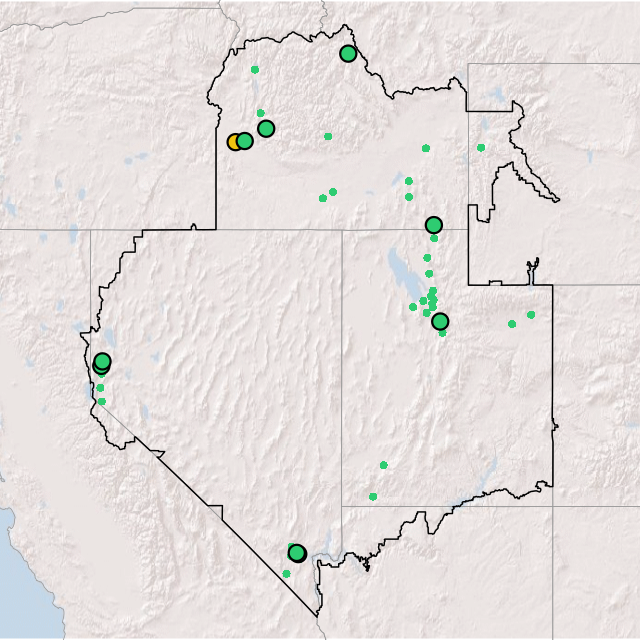The image size is (640, 640).
Task: Click the northernmost small green dot
Action: click(255, 69)
